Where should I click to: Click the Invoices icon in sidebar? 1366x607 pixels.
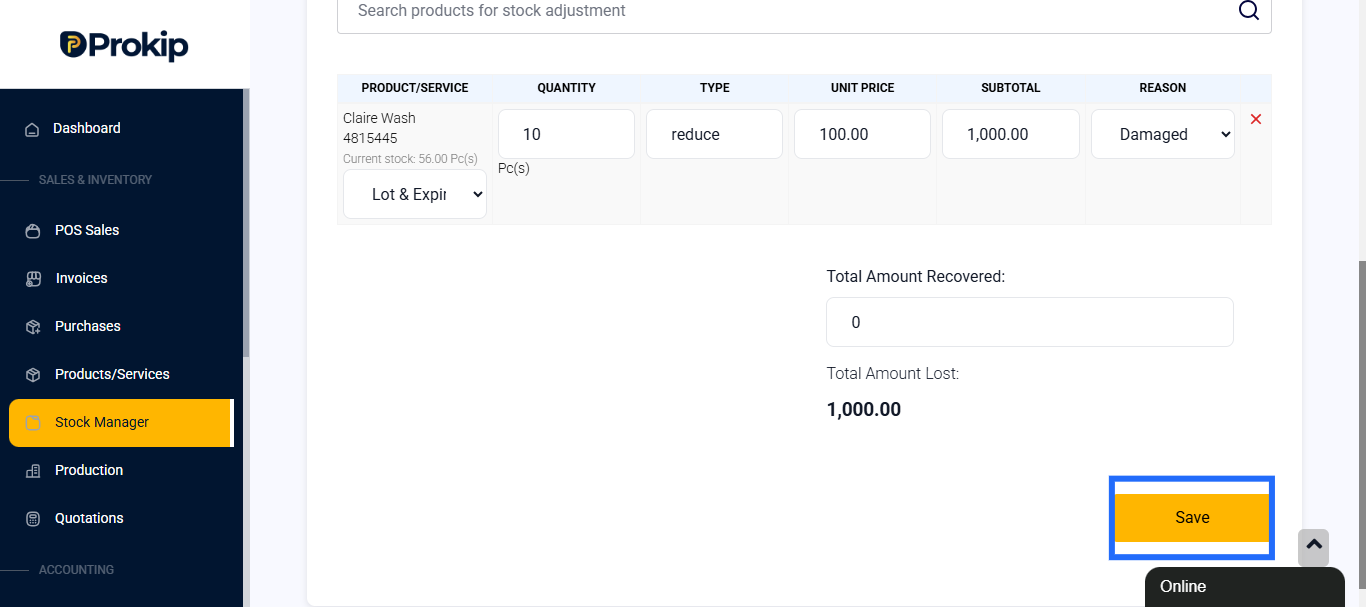pos(33,279)
